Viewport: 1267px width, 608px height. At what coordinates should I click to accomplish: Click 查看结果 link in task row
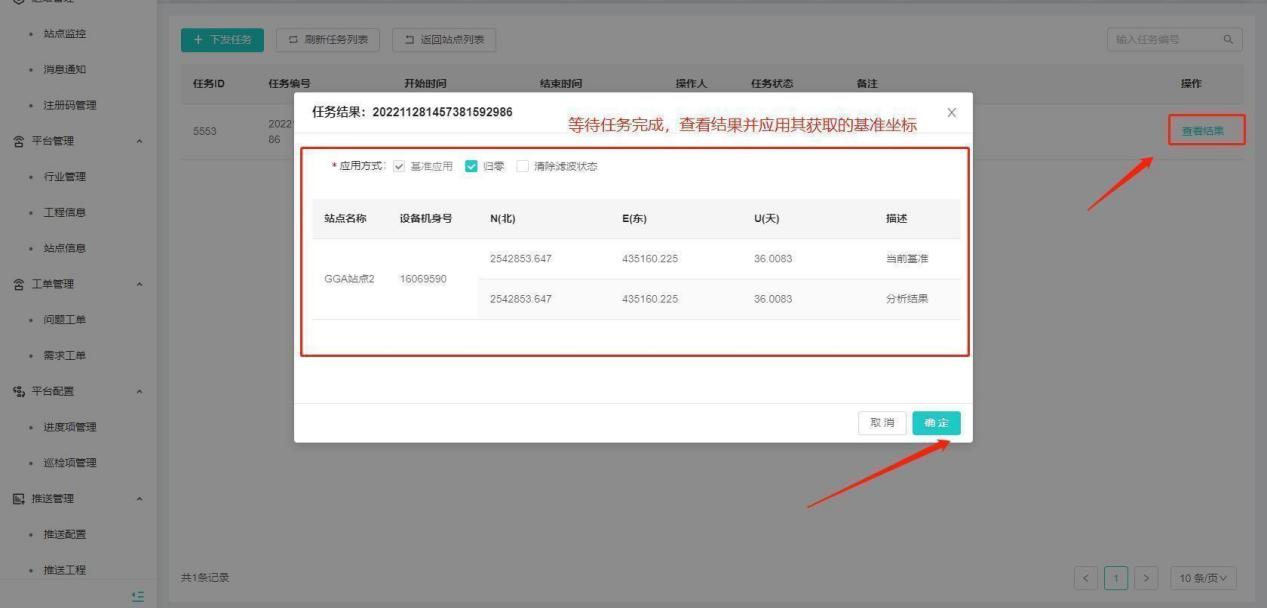tap(1205, 130)
